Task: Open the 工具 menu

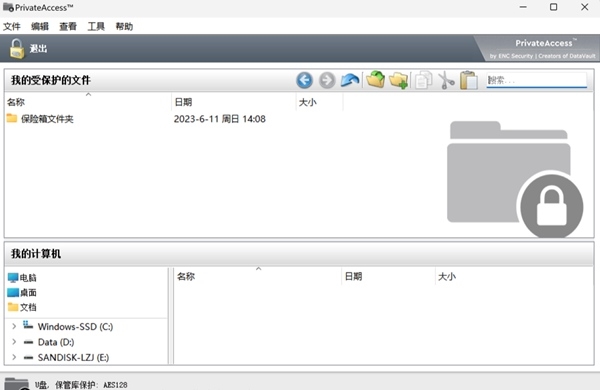Action: (x=96, y=26)
